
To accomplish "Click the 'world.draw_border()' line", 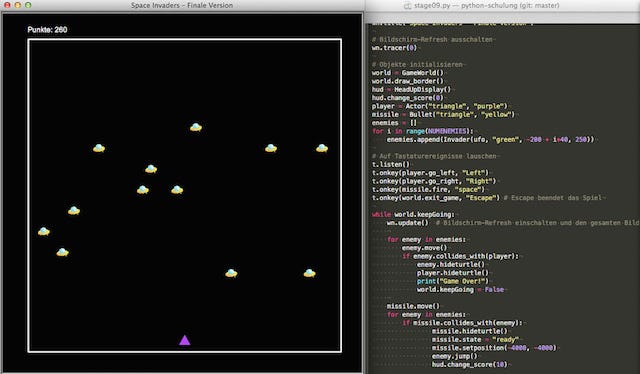I will click(407, 81).
